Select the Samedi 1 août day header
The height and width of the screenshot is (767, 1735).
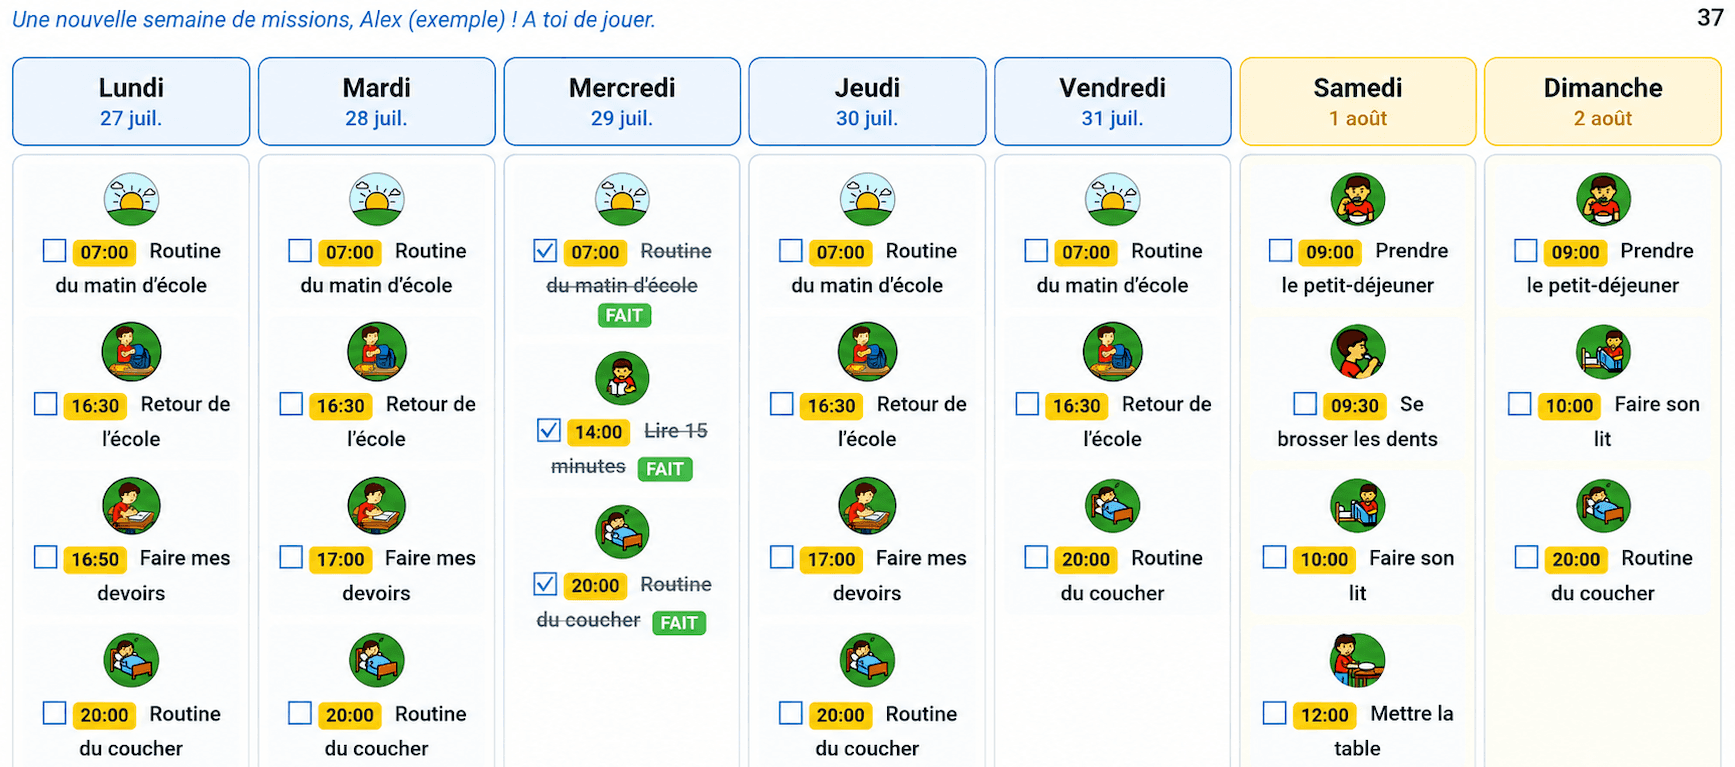pos(1357,101)
